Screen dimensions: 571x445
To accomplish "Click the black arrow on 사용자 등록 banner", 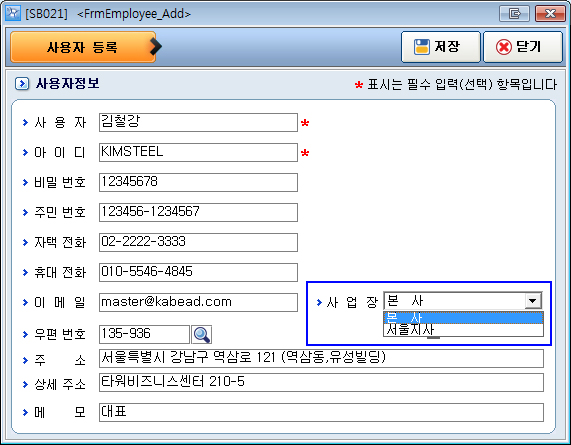I will (x=155, y=47).
